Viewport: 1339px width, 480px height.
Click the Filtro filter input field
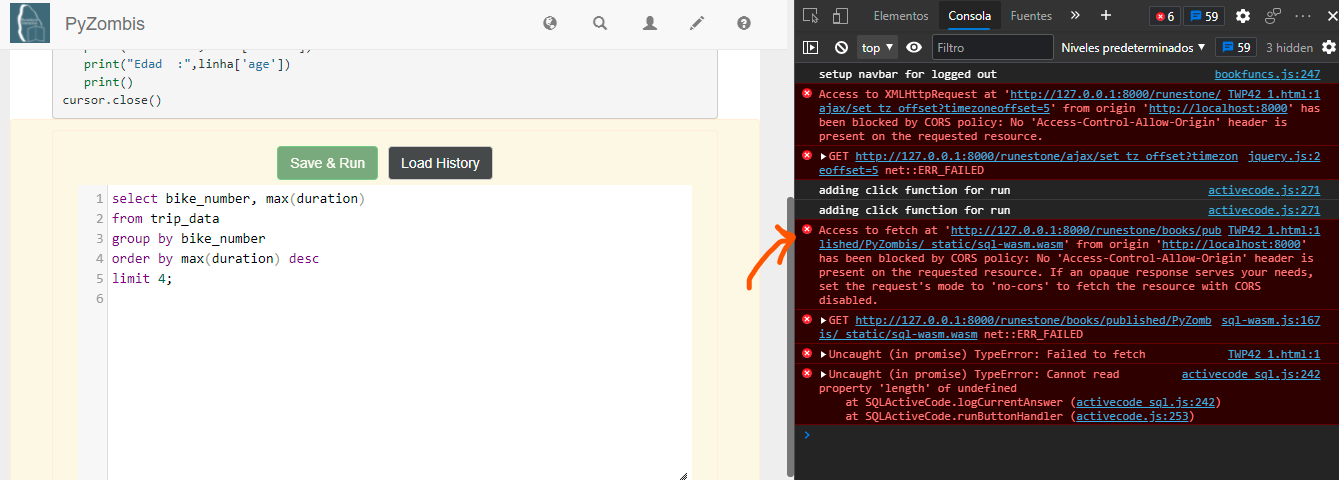point(993,47)
